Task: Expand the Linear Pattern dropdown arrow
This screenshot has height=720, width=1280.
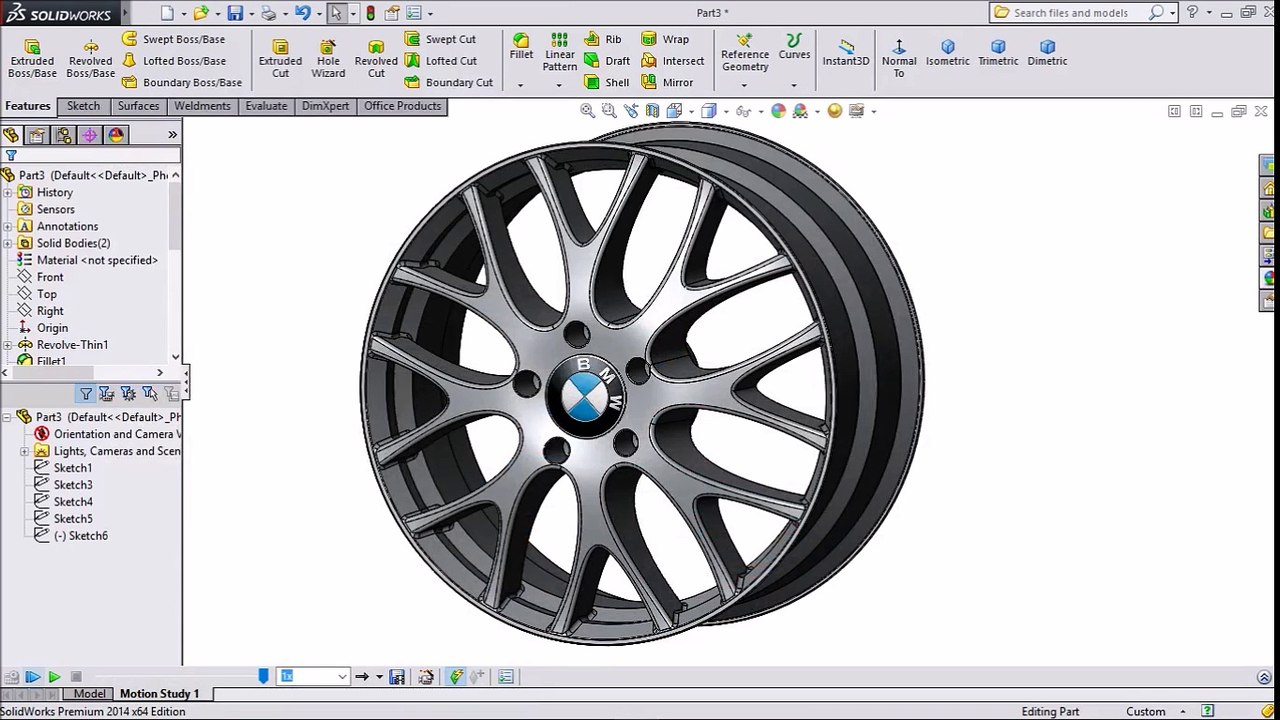Action: [559, 85]
